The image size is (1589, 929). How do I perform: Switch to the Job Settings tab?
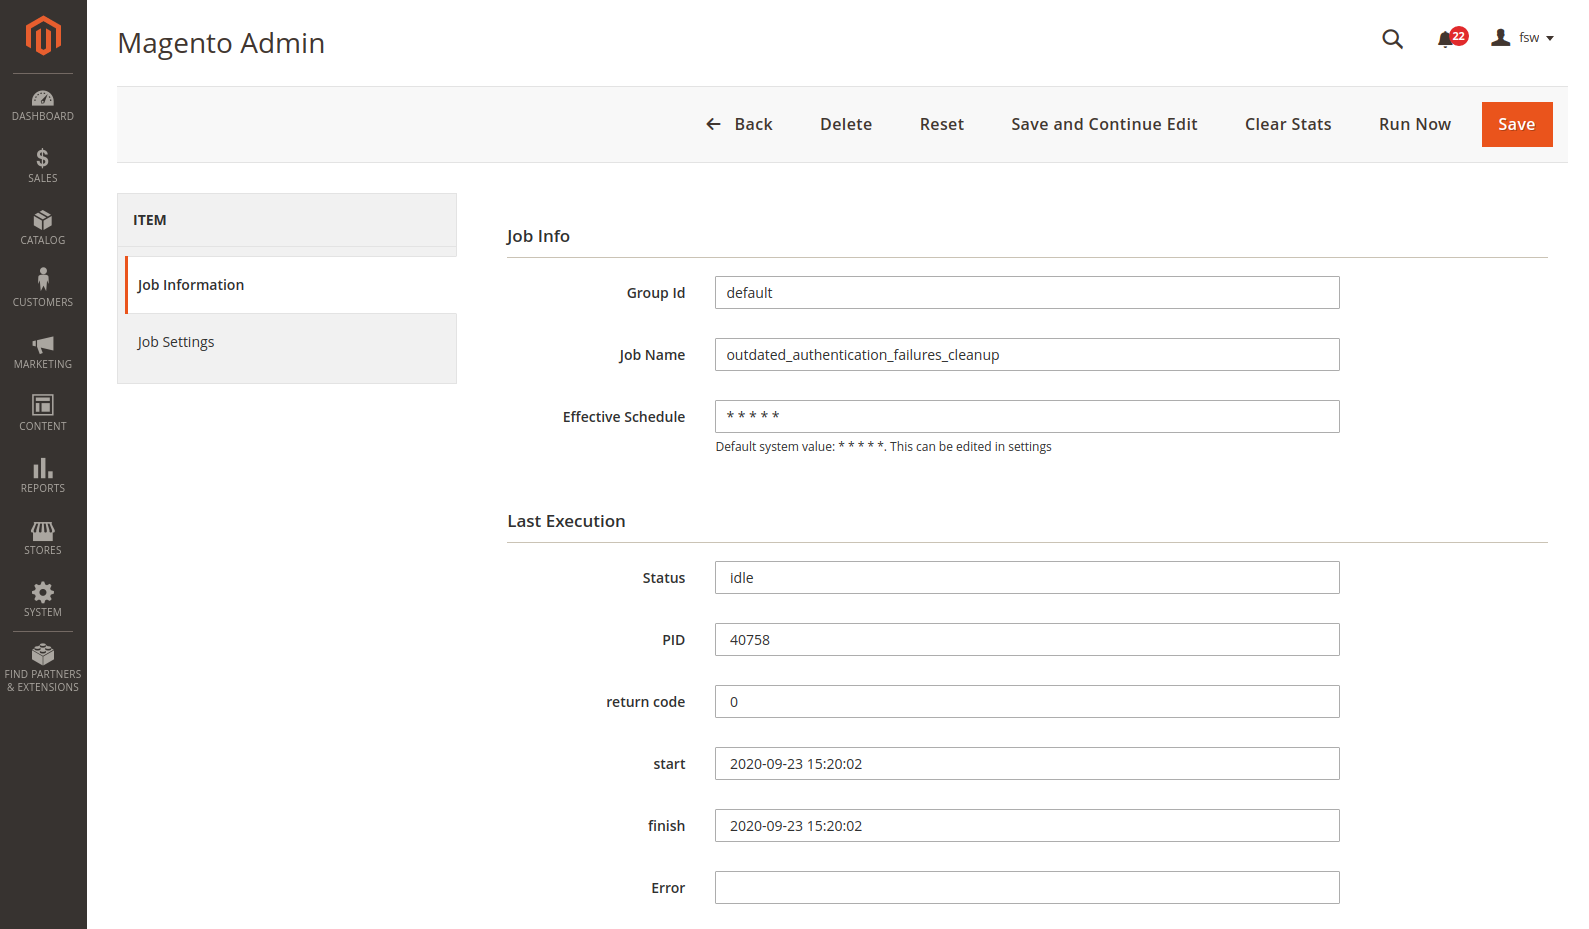coord(176,342)
